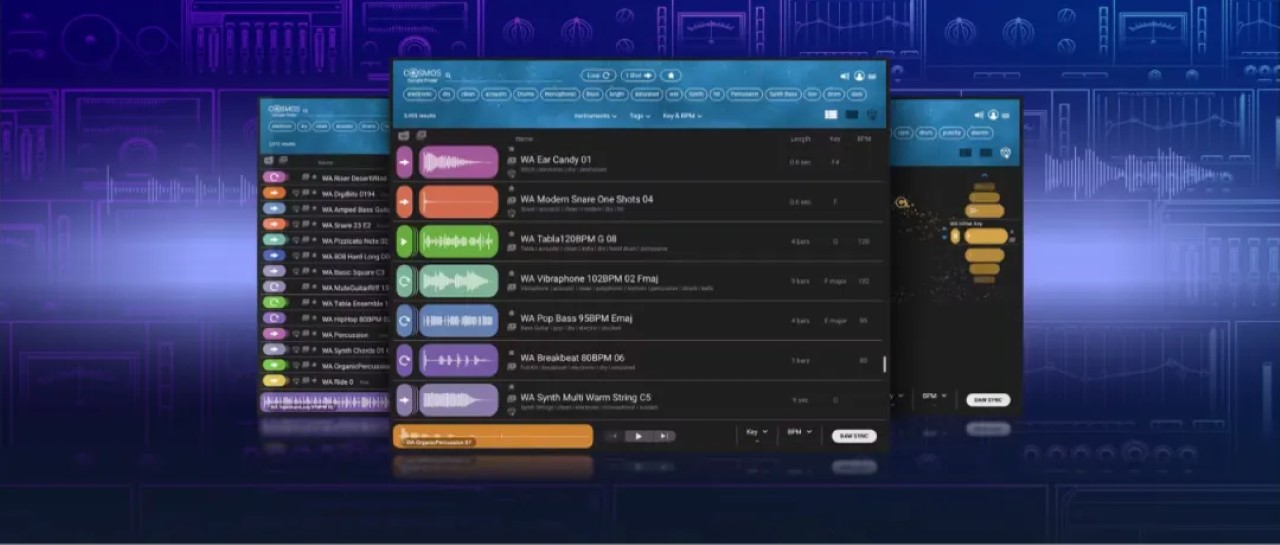Image resolution: width=1280 pixels, height=545 pixels.
Task: Click DAW SYNC button in right background window
Action: coord(988,400)
